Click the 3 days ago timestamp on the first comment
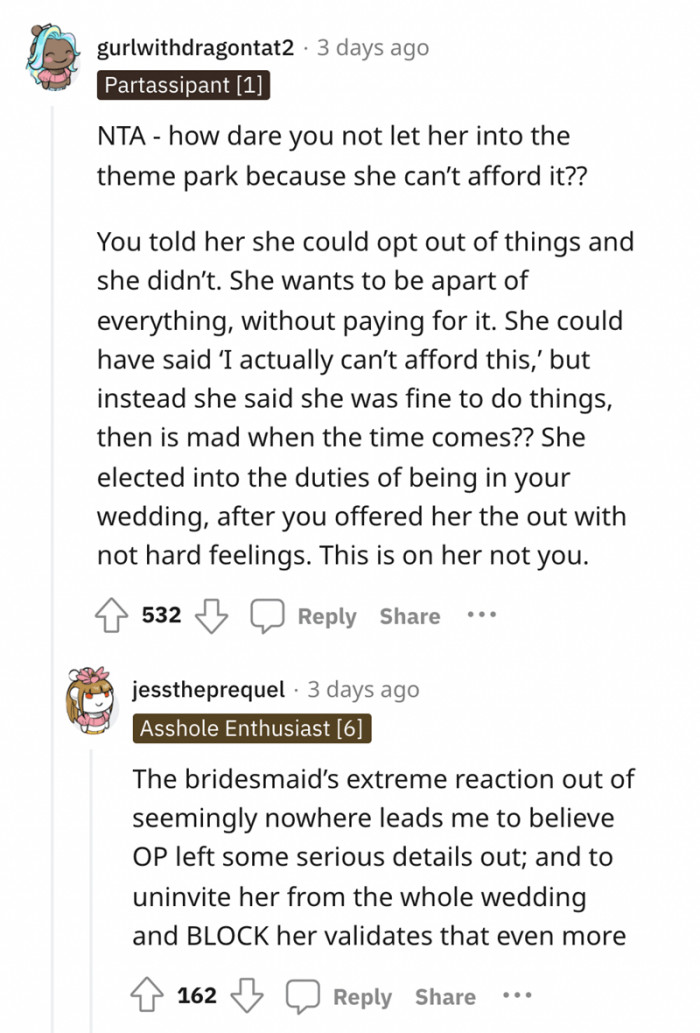Viewport: 700px width, 1033px height. pos(372,46)
